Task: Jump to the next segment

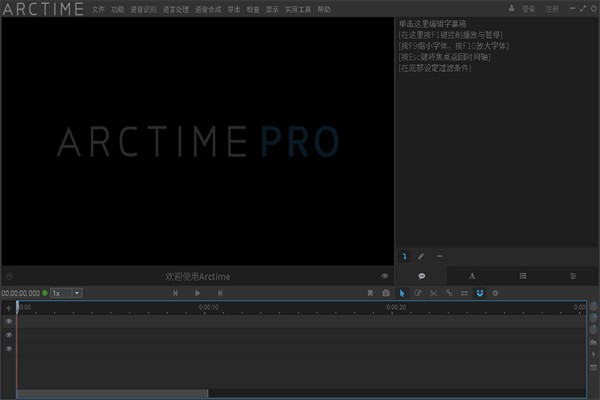Action: click(220, 293)
